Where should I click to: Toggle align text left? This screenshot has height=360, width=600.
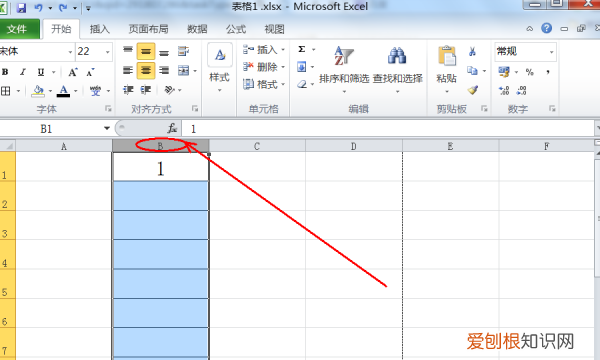[x=128, y=70]
